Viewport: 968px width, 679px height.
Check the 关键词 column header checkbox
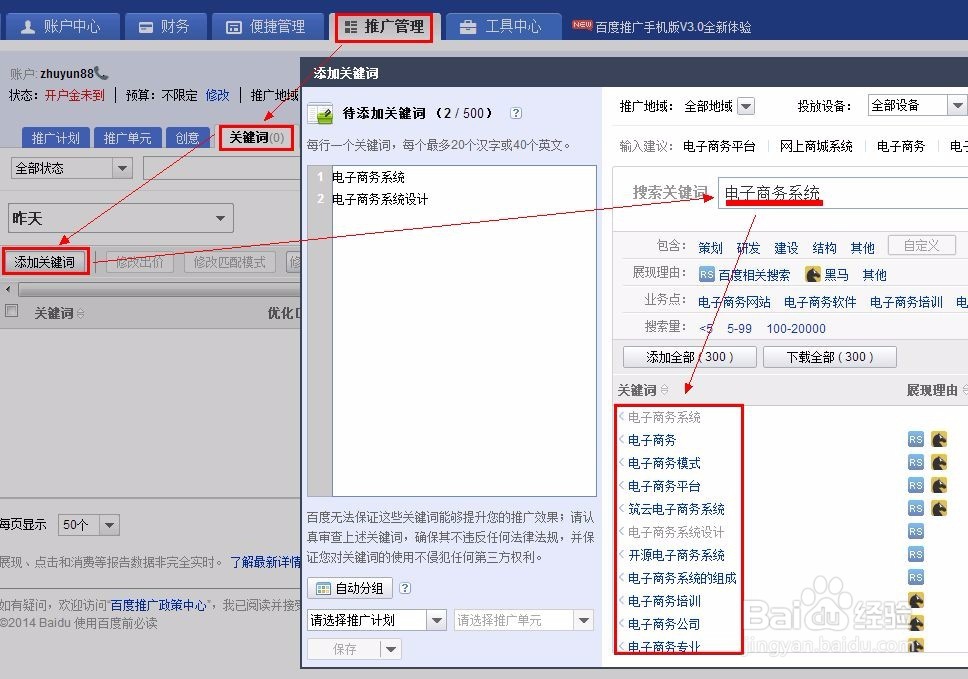(x=13, y=310)
